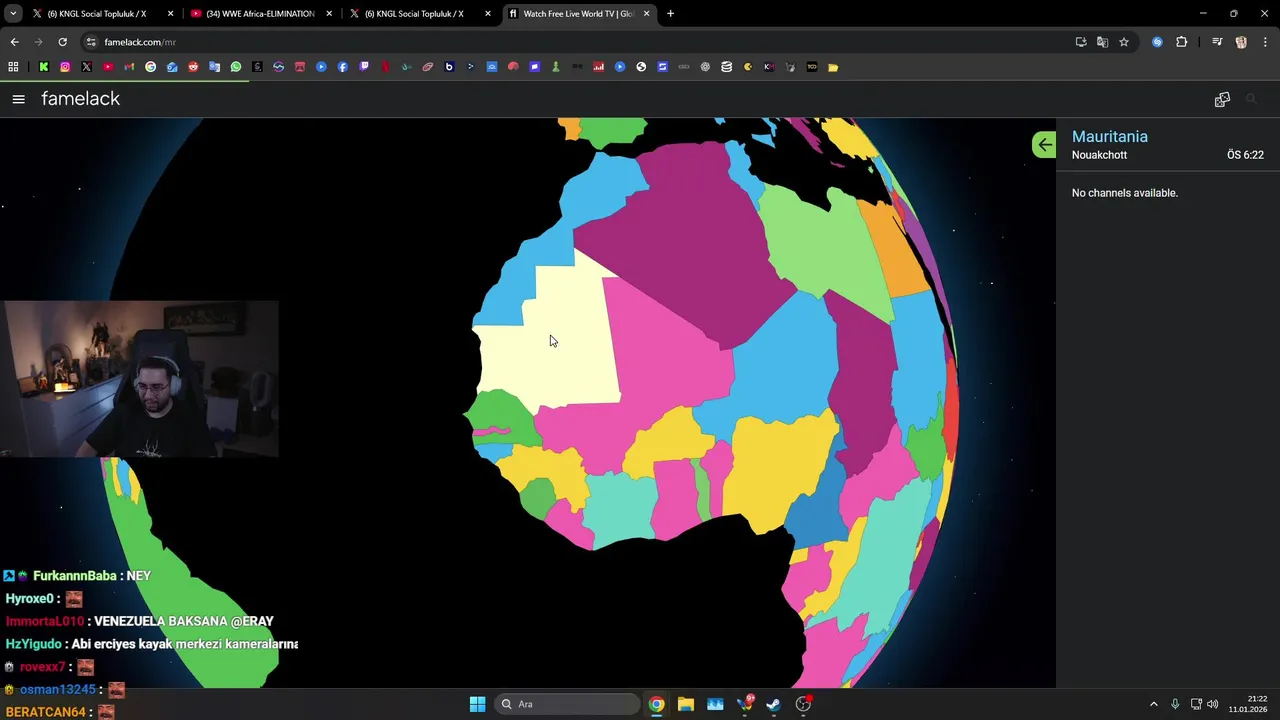Viewport: 1280px width, 720px height.
Task: Open the Gmail bookmark
Action: tap(129, 67)
